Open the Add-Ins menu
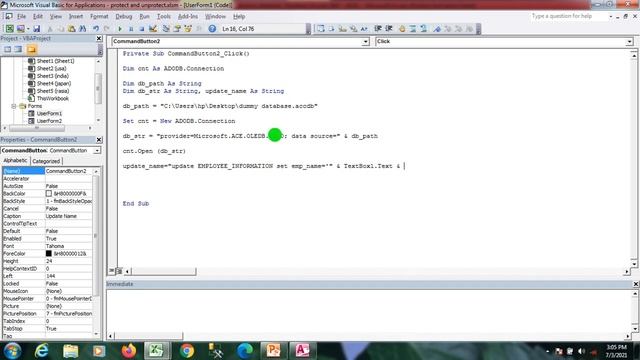 pyautogui.click(x=188, y=16)
